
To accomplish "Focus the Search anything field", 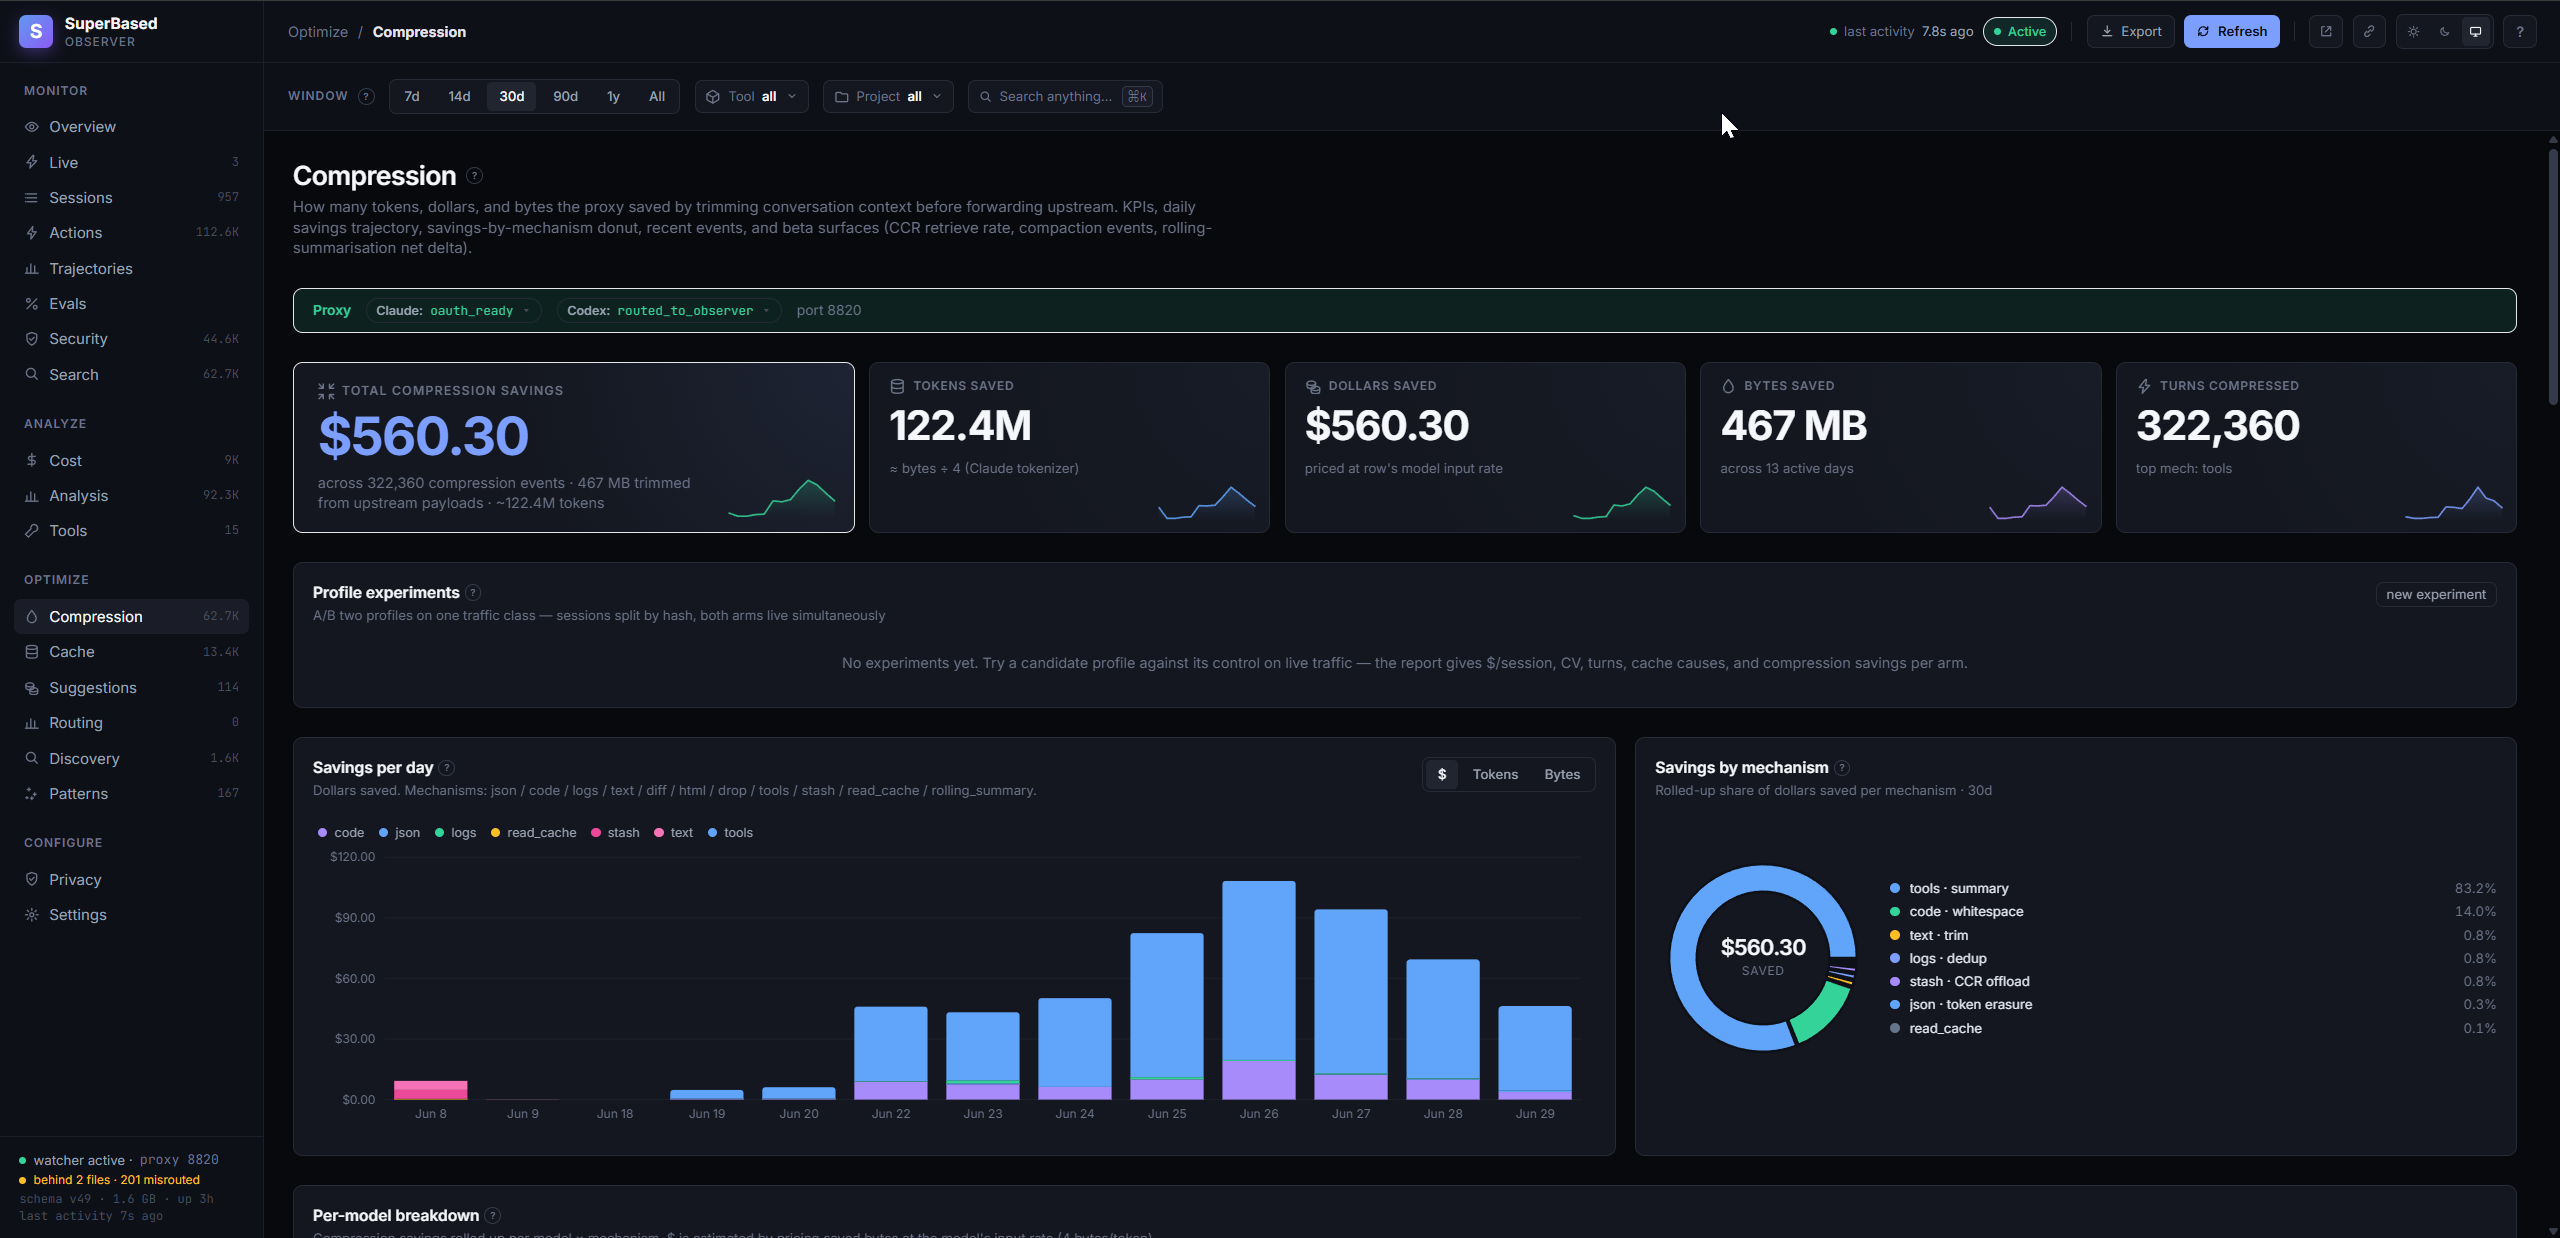I will (1065, 96).
